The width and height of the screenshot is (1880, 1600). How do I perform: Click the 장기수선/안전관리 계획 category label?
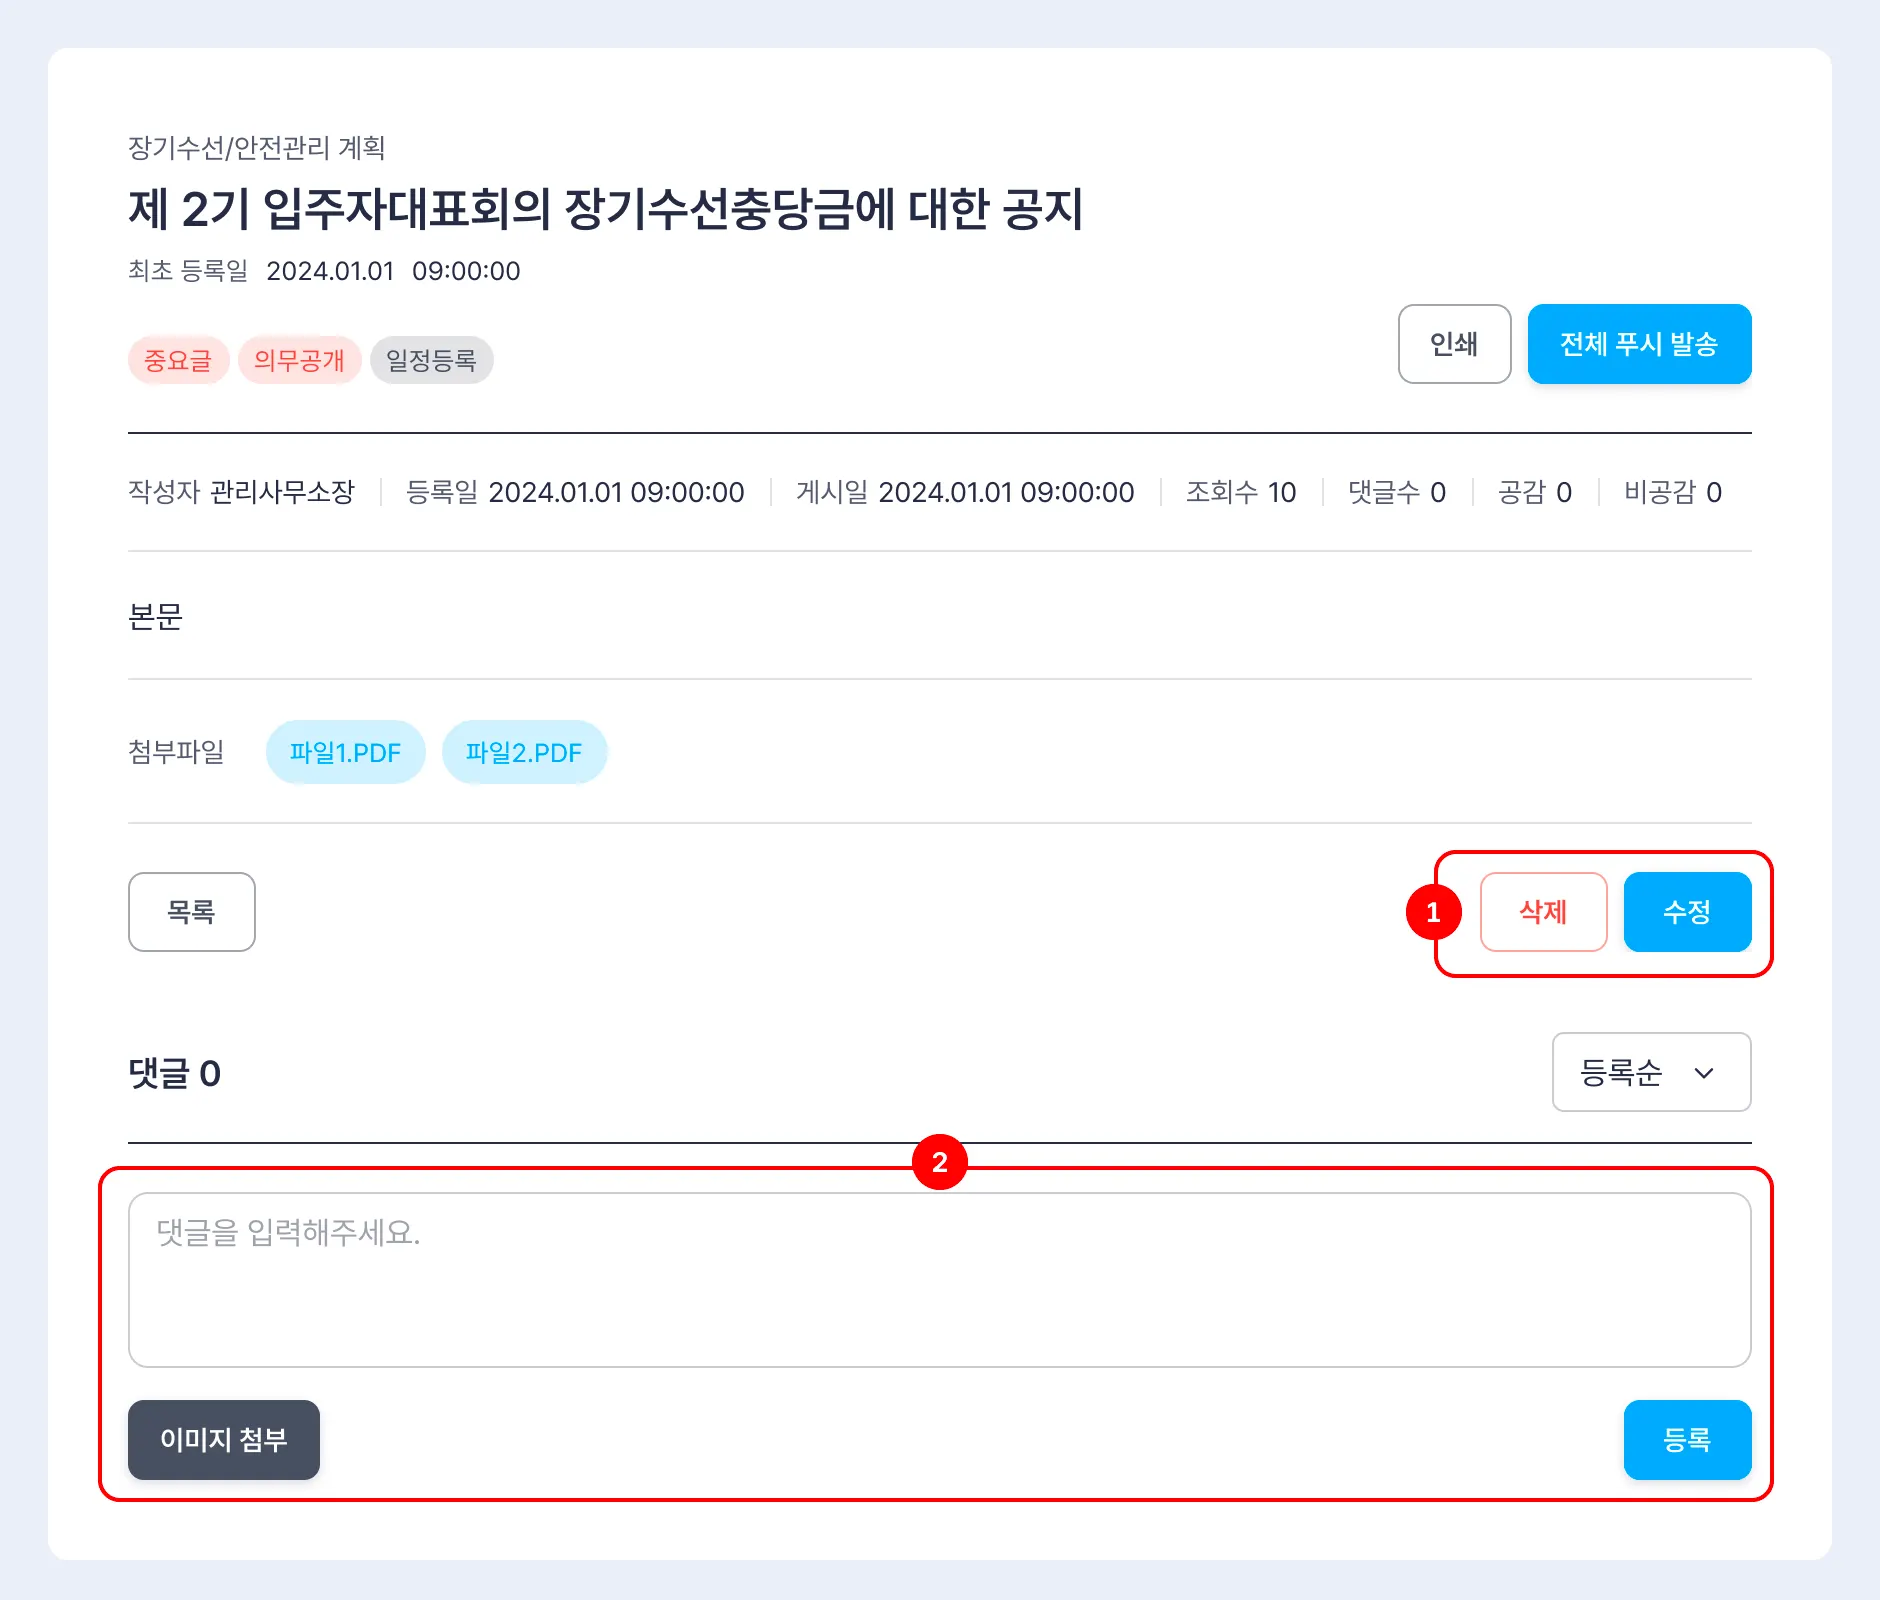click(x=256, y=148)
